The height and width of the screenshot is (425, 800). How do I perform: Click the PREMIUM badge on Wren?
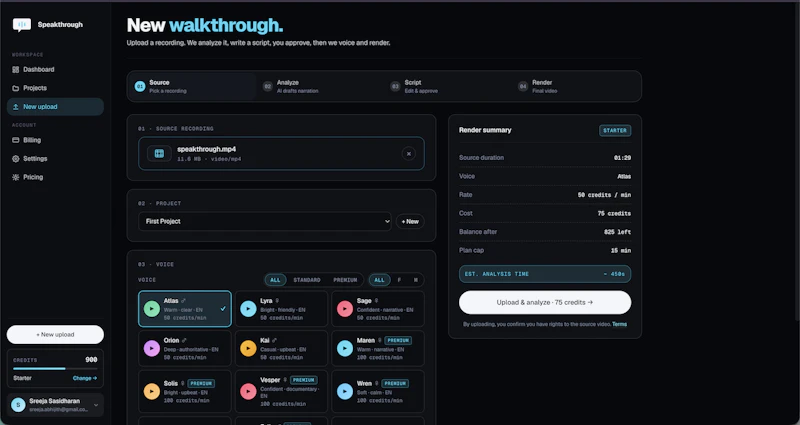point(395,383)
